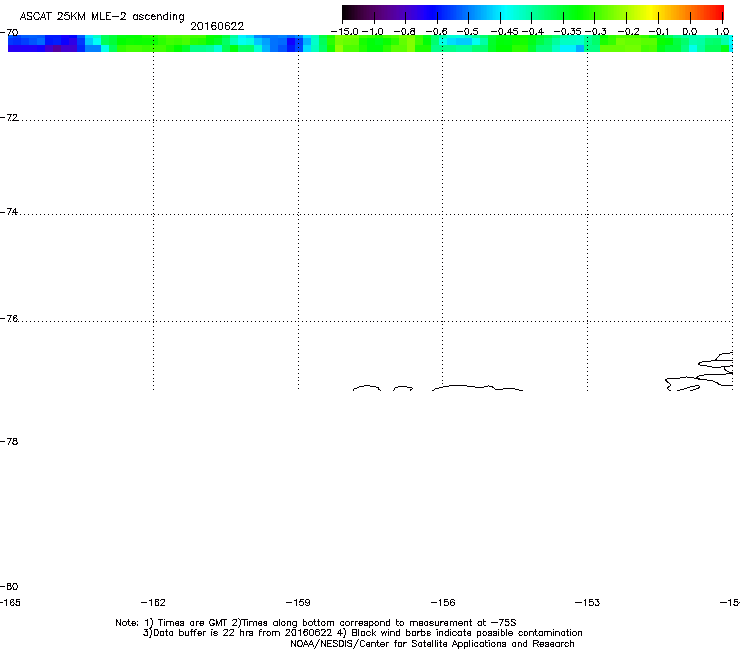The width and height of the screenshot is (740, 650).
Task: Click the 'ASCAT 25KM MLE-2 ascending' title text
Action: (x=102, y=17)
